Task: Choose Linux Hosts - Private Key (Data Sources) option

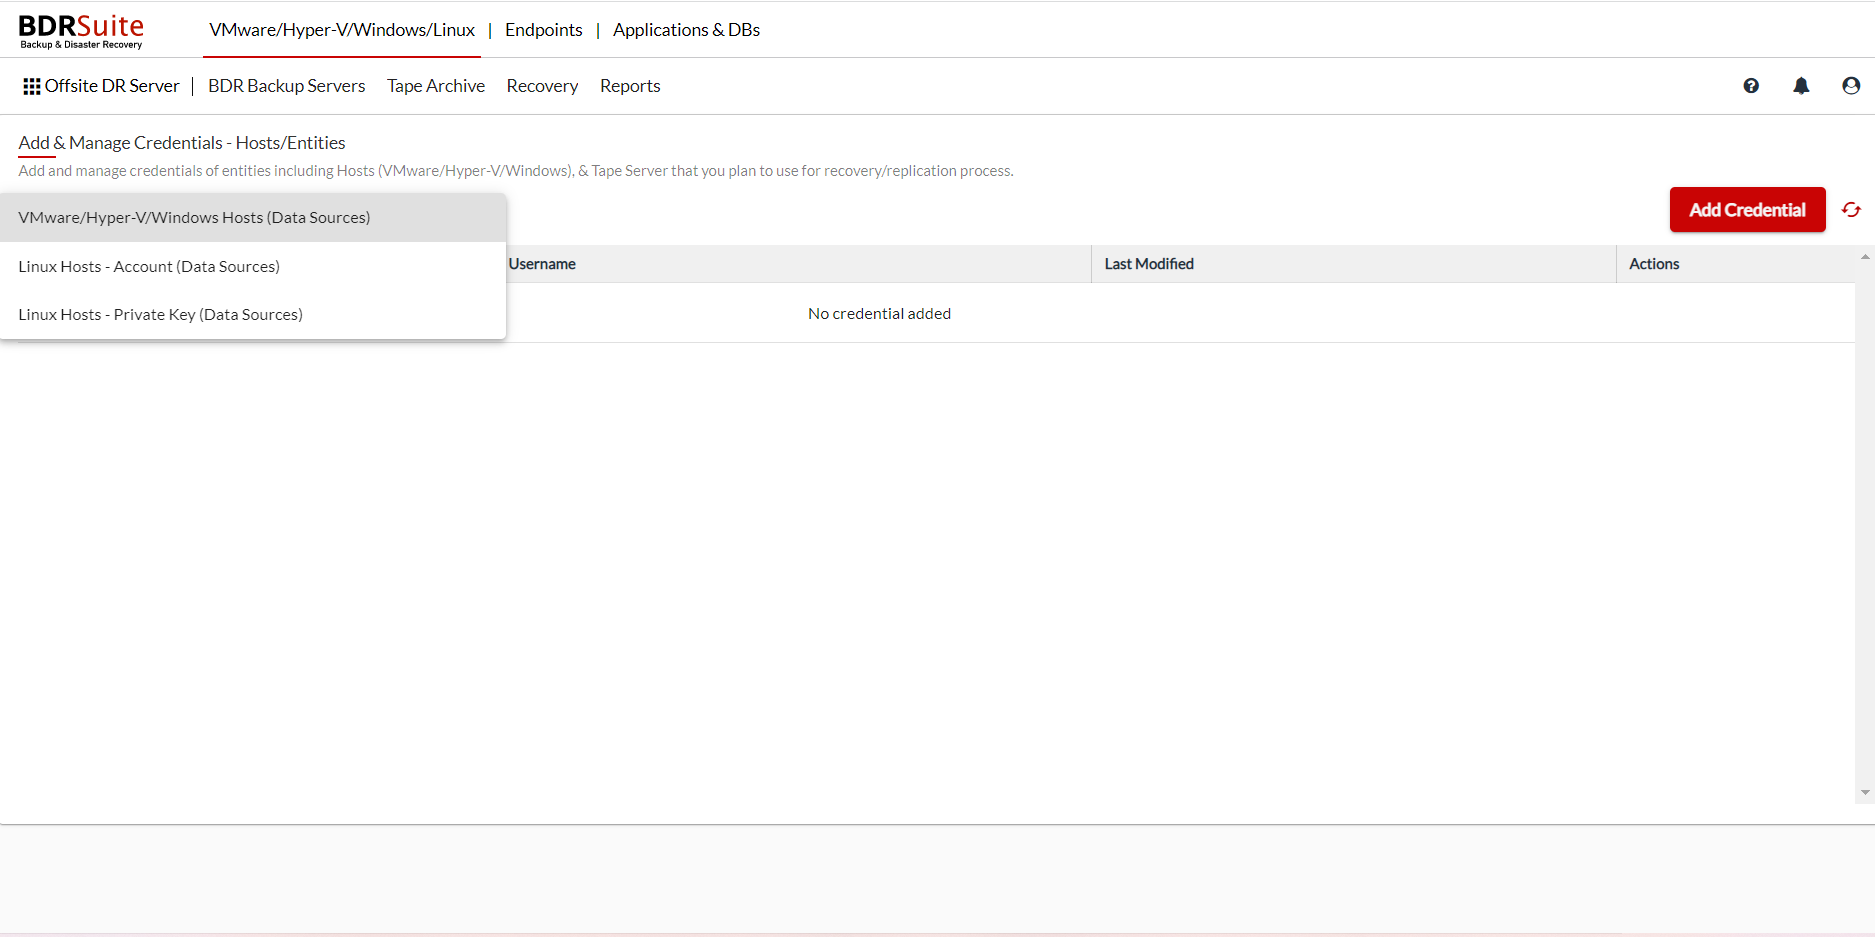Action: (x=253, y=314)
